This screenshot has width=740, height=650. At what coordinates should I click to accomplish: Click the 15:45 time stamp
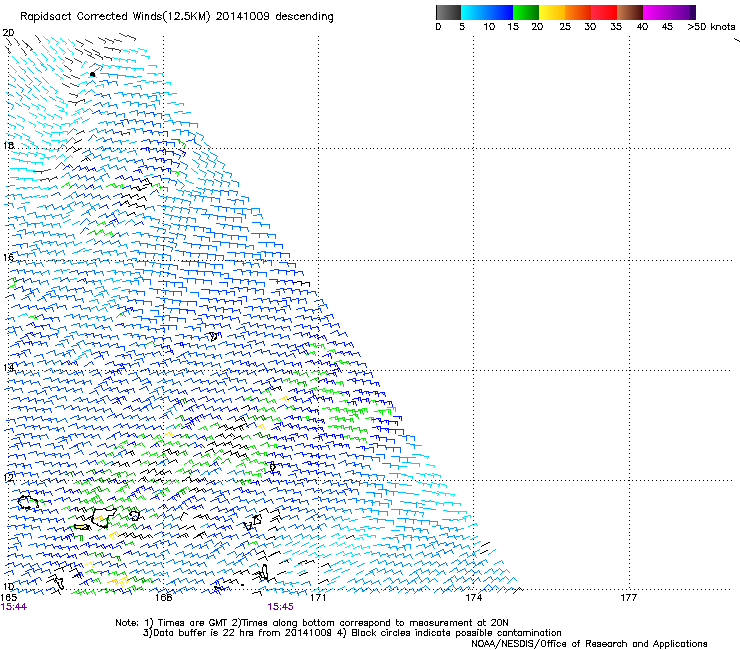click(x=280, y=607)
